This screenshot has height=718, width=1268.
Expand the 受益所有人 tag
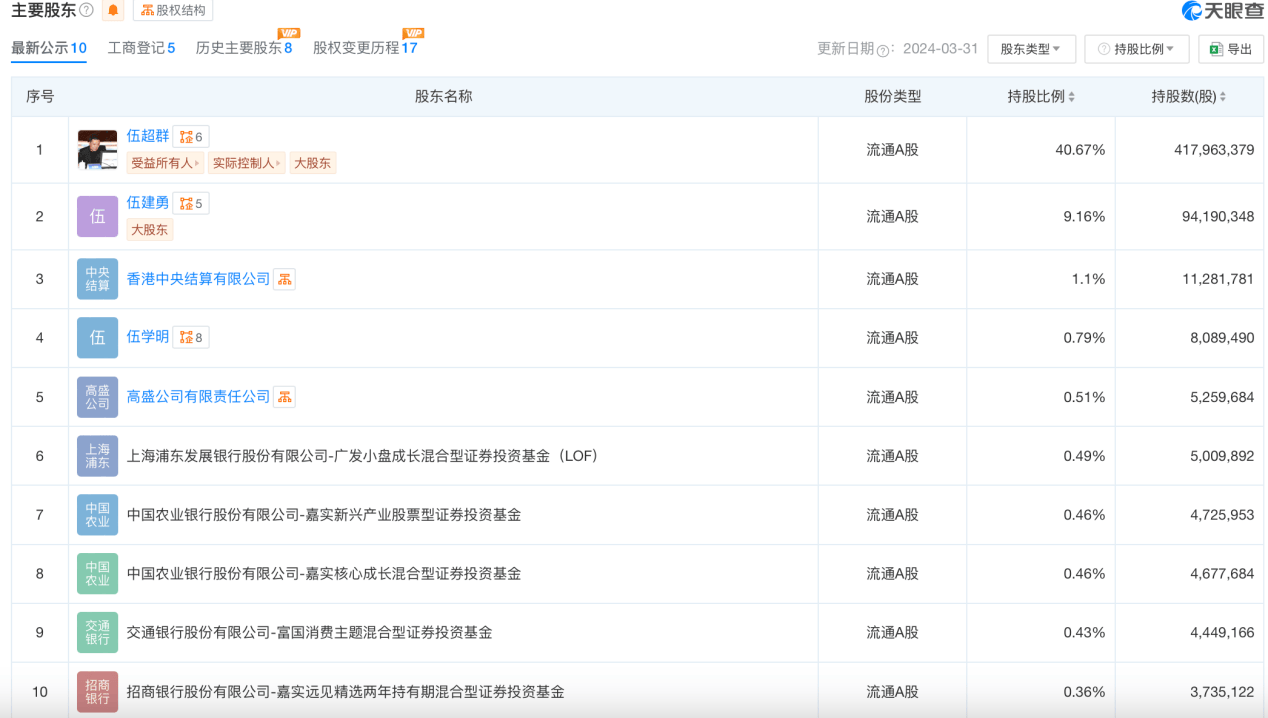pyautogui.click(x=165, y=163)
